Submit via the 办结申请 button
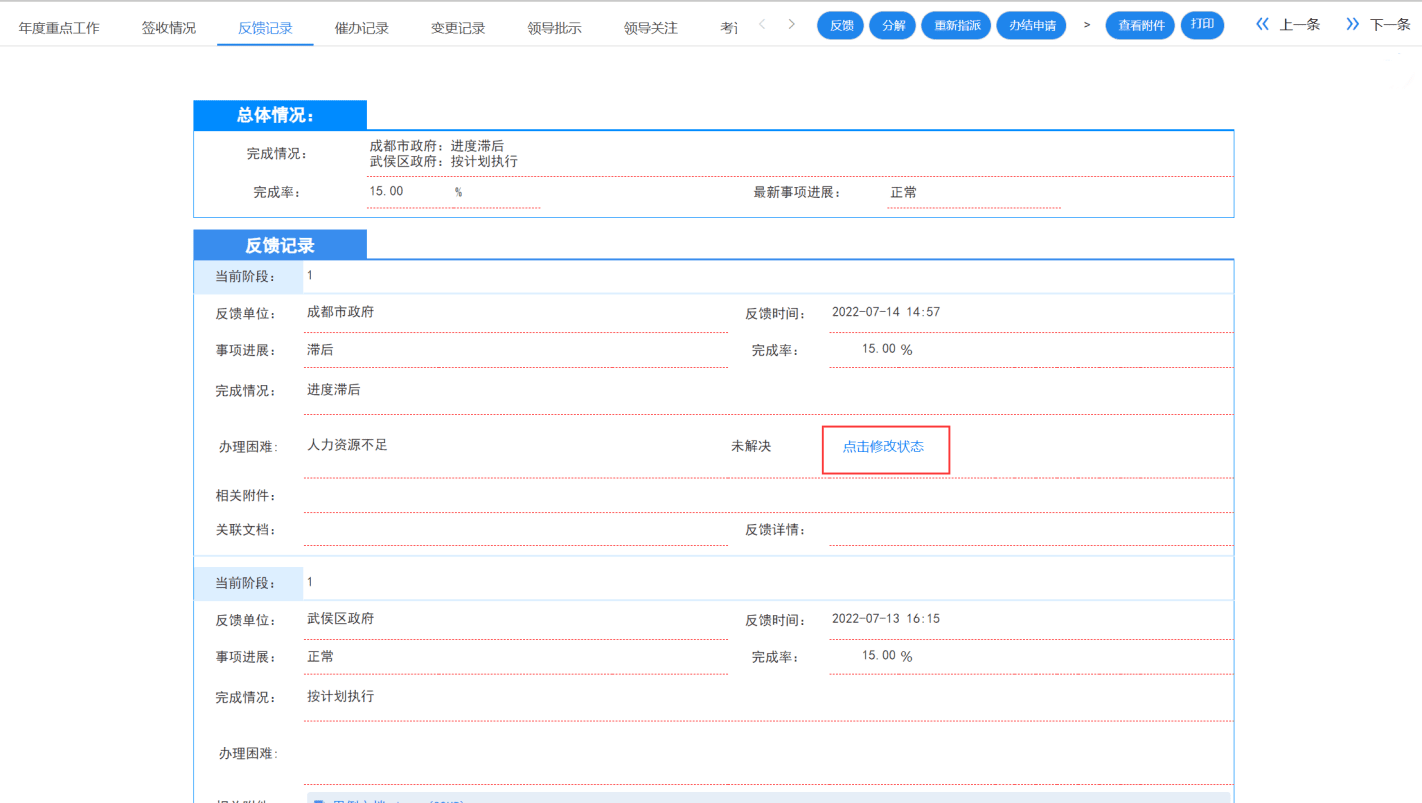The image size is (1422, 803). [1031, 25]
